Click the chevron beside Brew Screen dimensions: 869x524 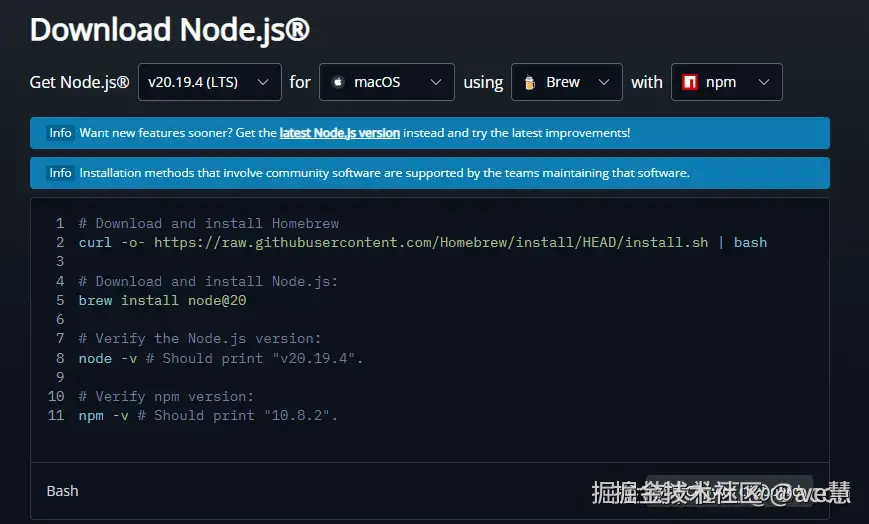(x=604, y=82)
